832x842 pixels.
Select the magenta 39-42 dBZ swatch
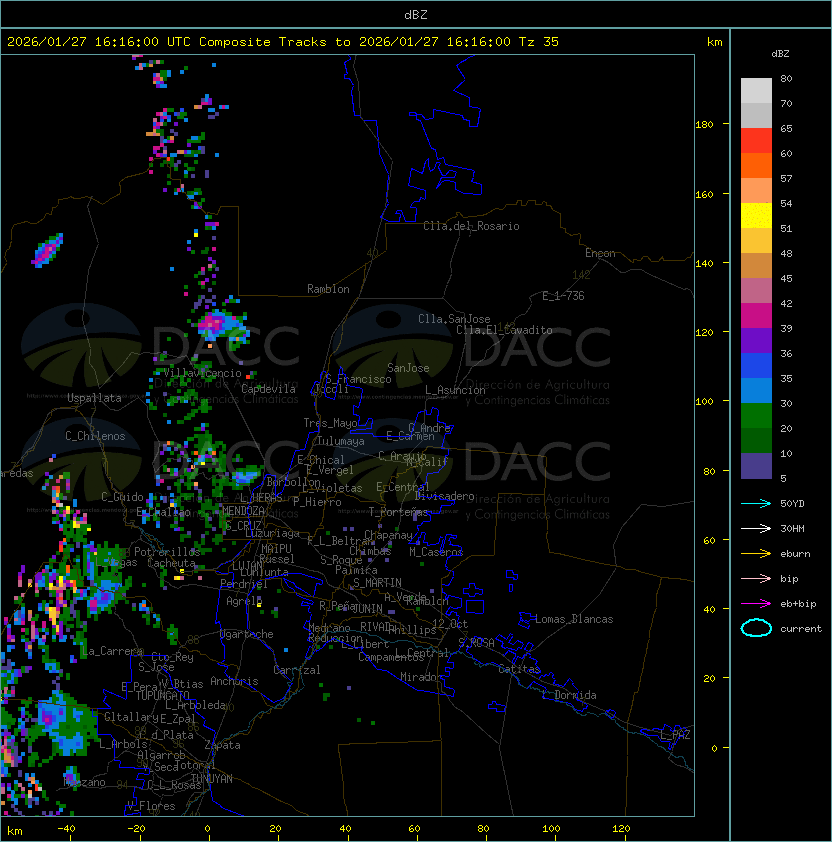pos(756,316)
